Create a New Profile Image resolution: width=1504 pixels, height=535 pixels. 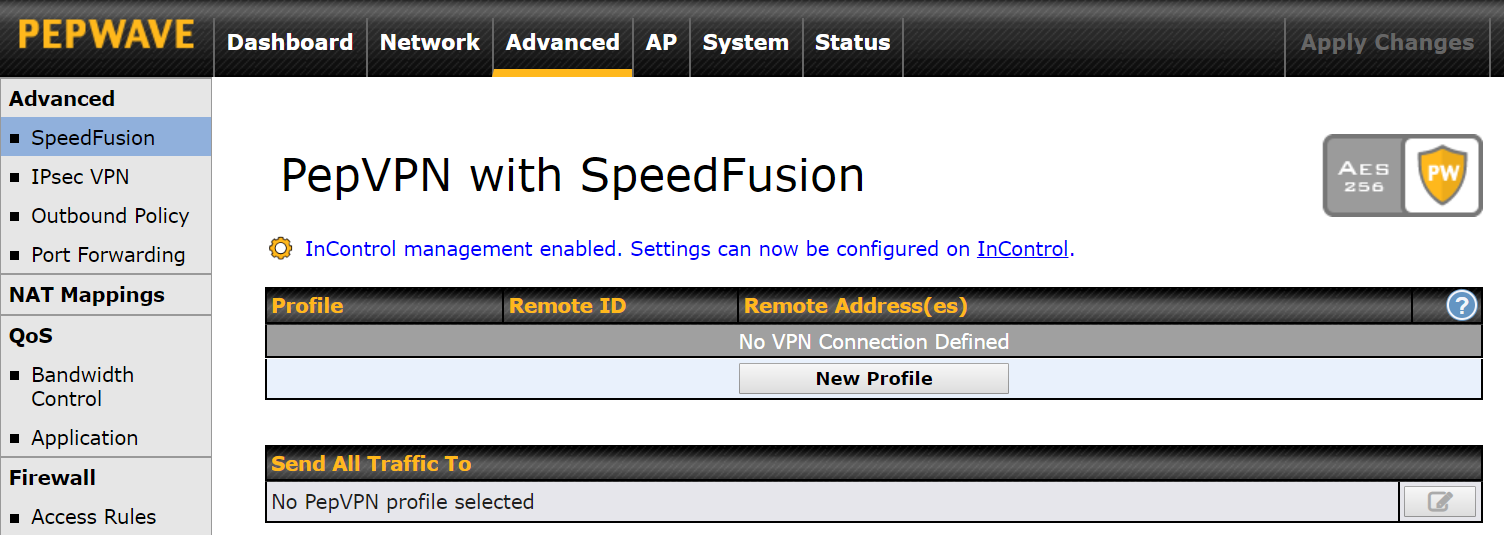pyautogui.click(x=873, y=379)
